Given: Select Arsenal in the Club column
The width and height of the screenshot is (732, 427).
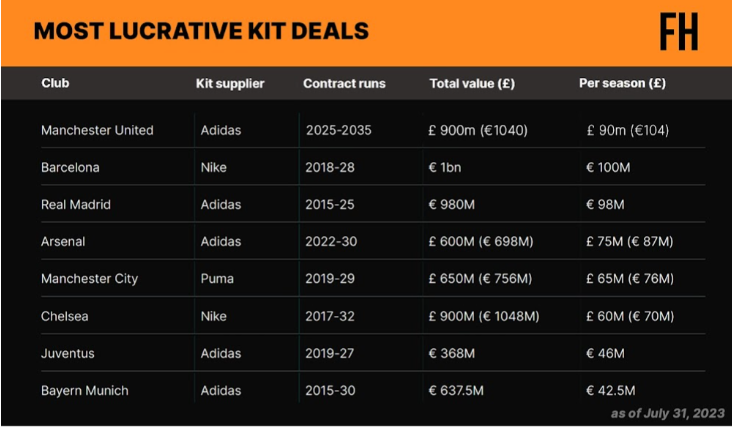Looking at the screenshot, I should (x=63, y=241).
